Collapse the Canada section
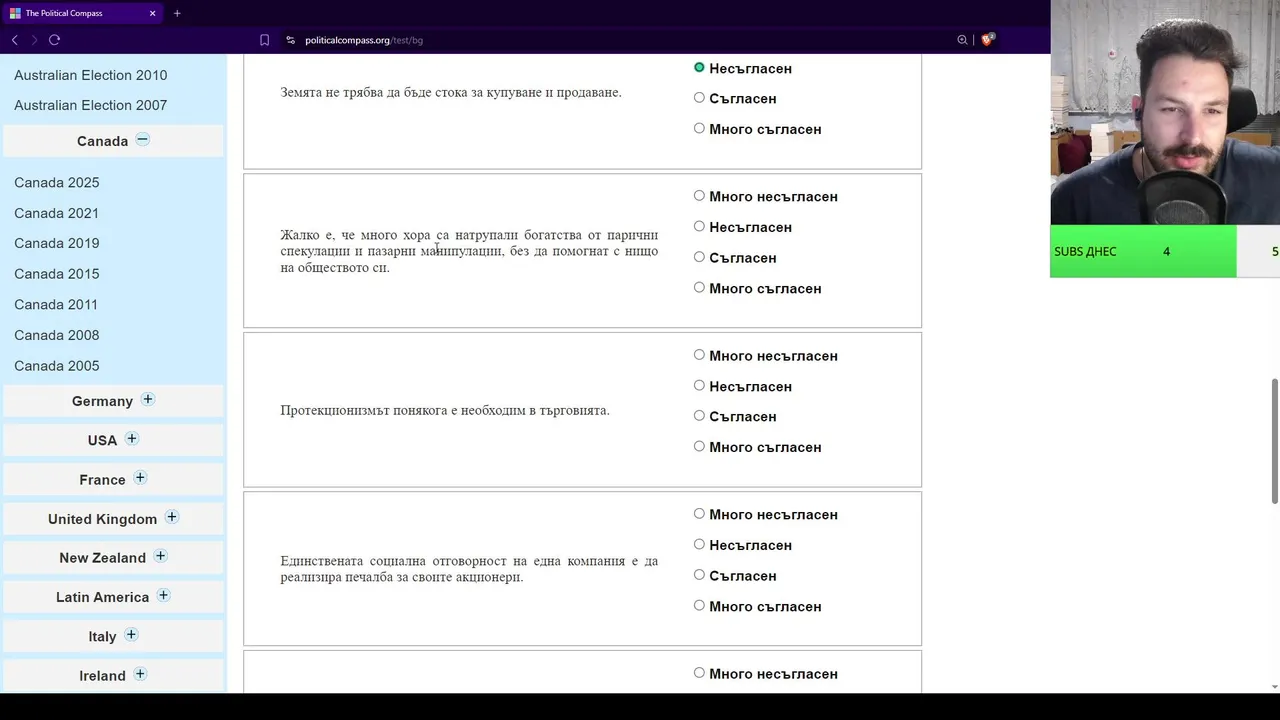Viewport: 1280px width, 720px height. (x=143, y=140)
